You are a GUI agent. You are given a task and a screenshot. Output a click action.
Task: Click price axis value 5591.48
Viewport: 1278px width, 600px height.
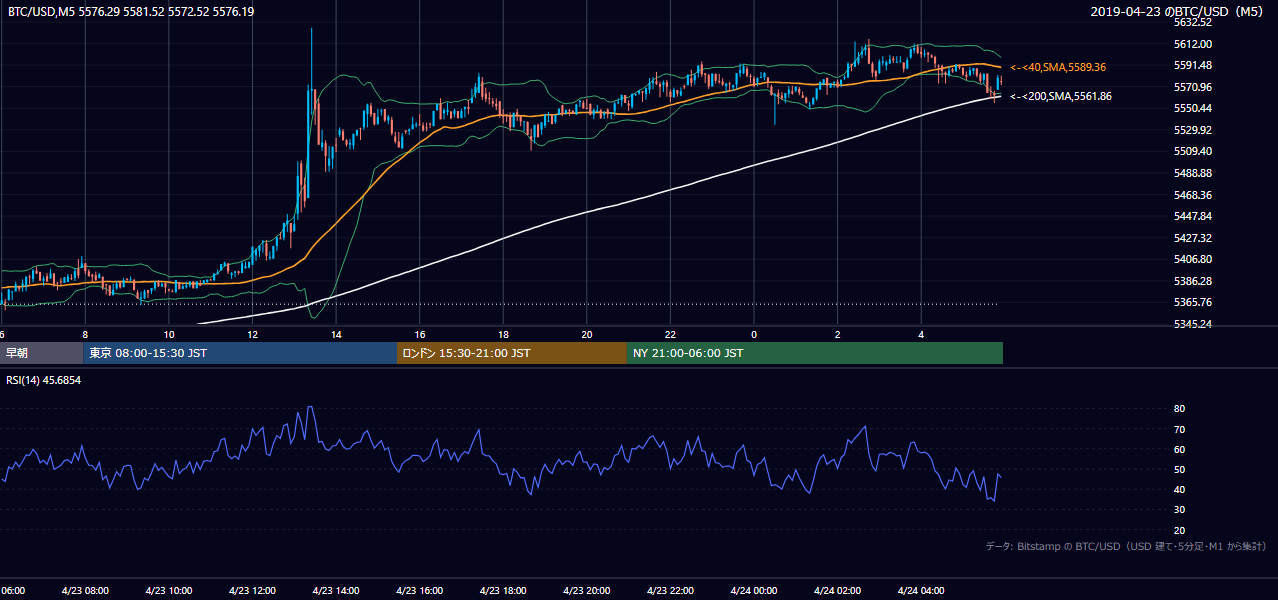[x=1193, y=65]
